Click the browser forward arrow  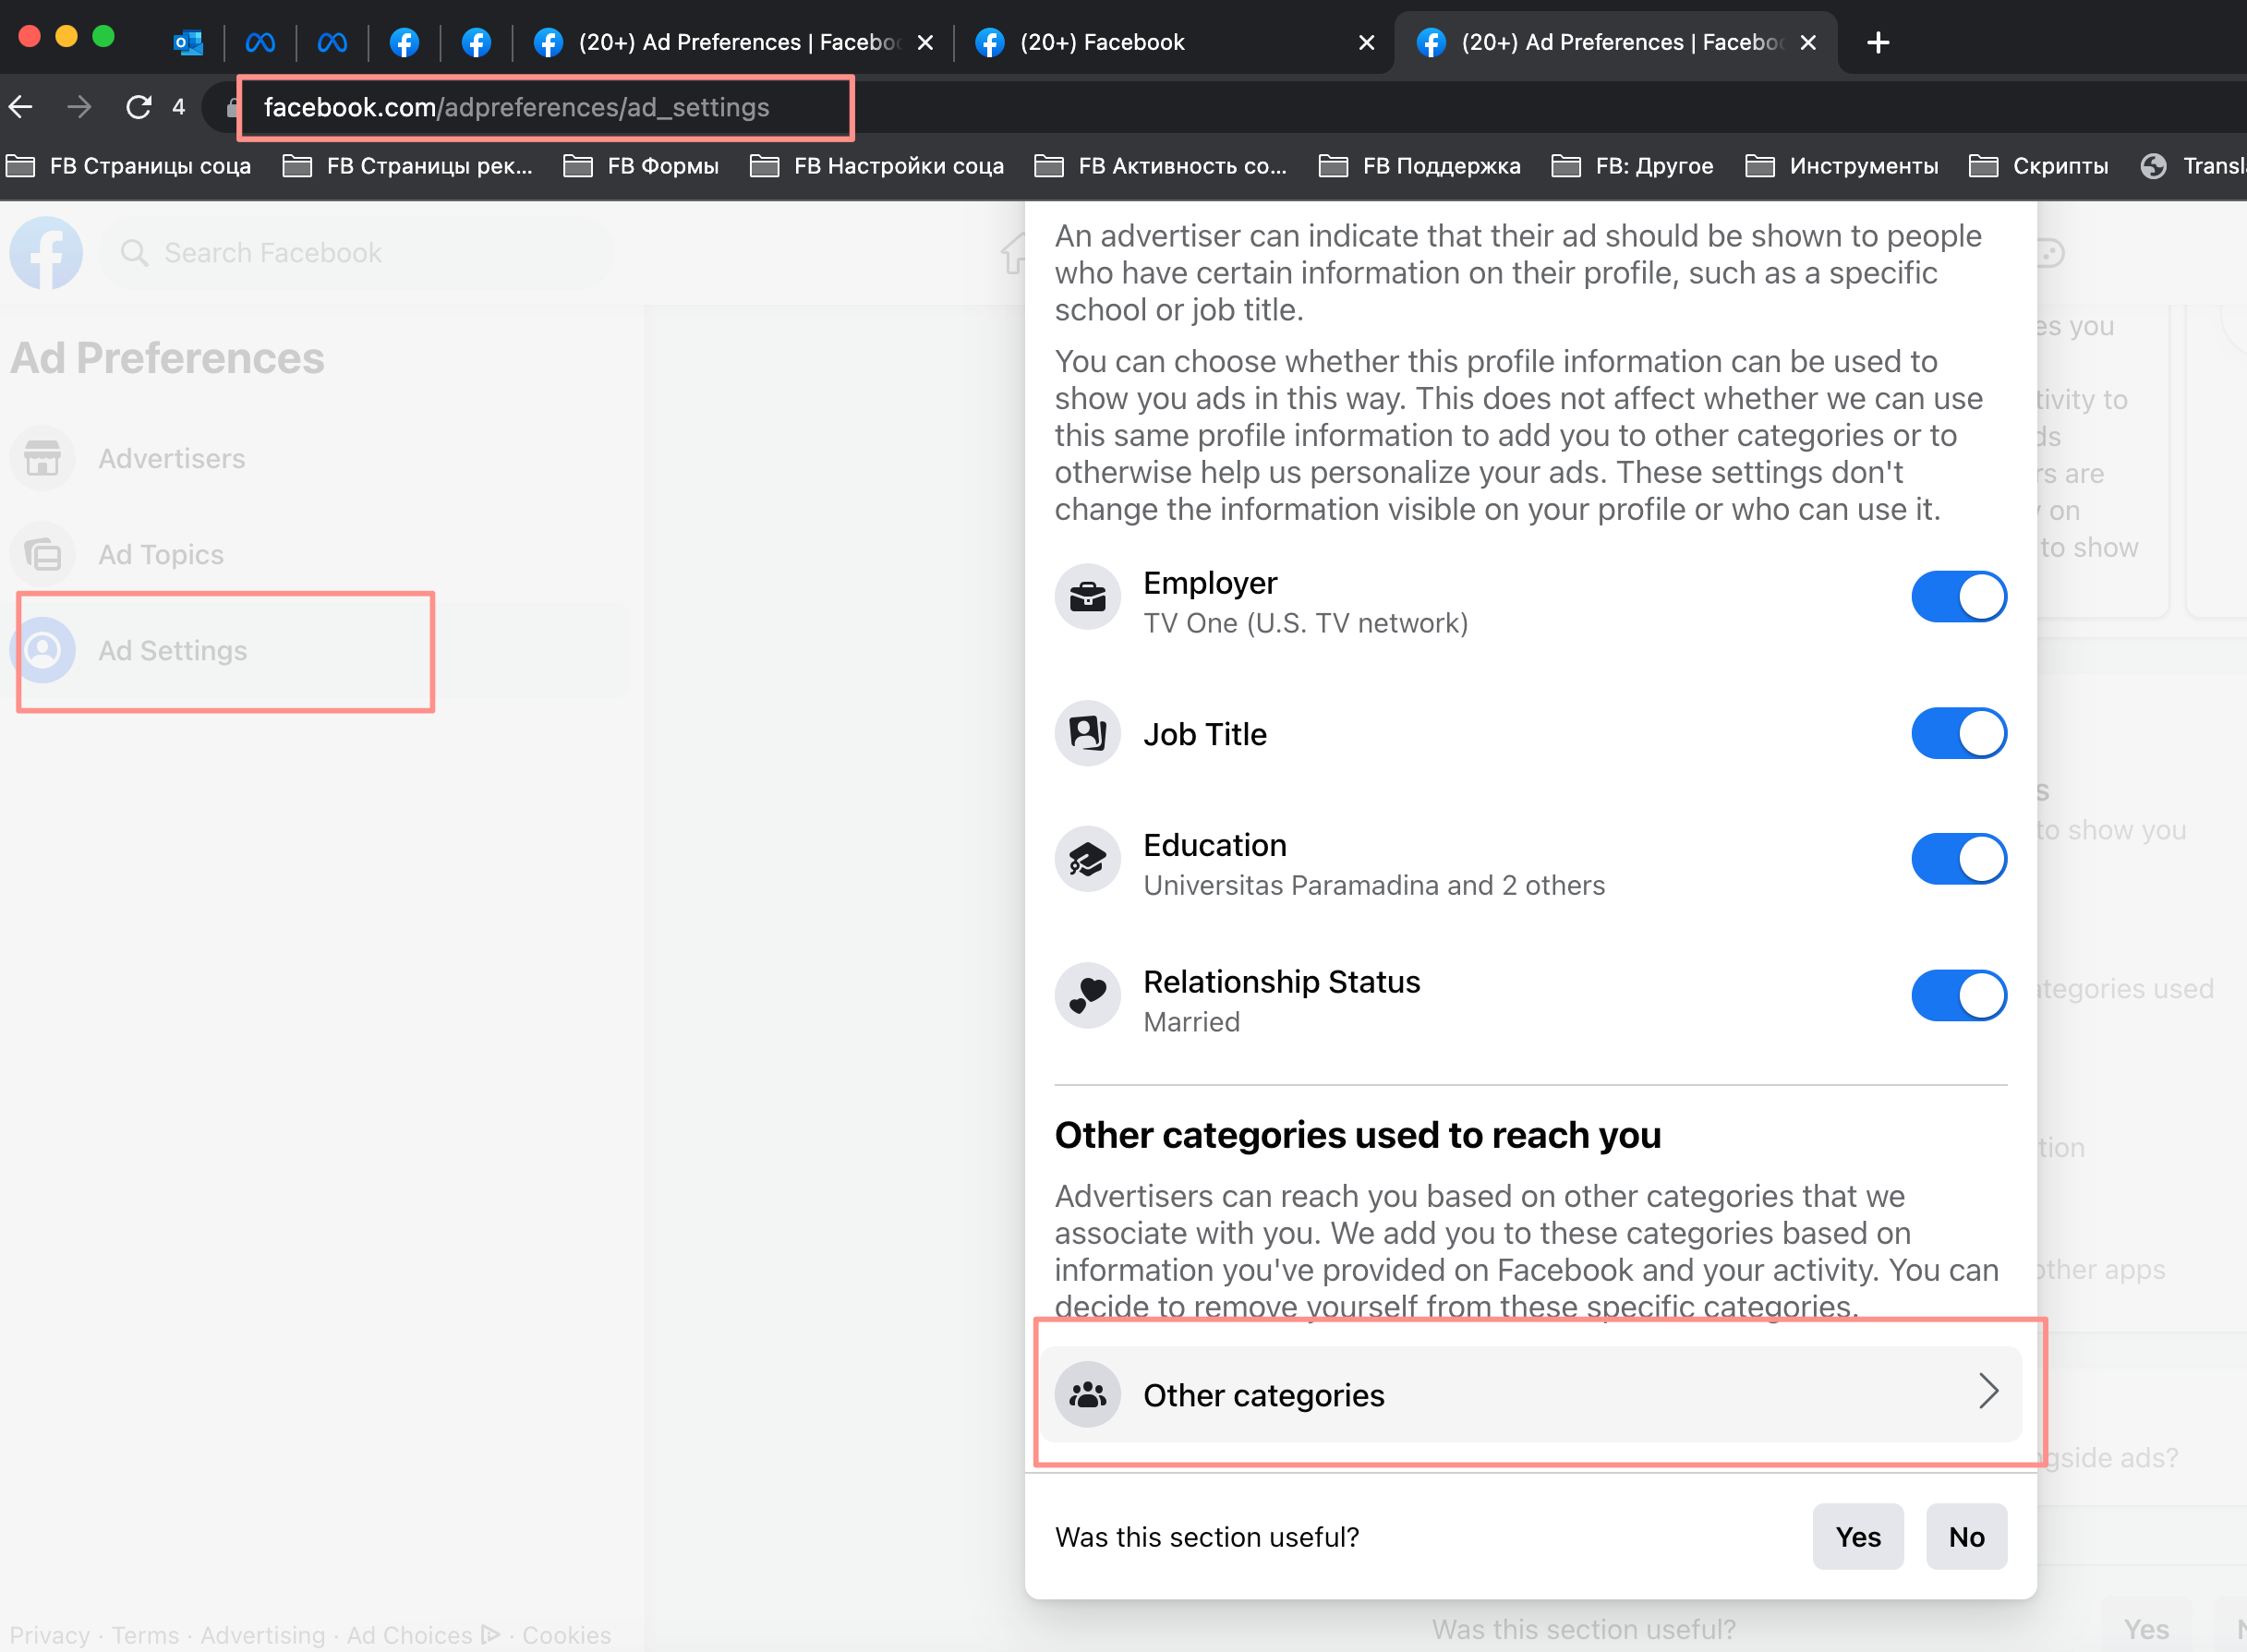(79, 107)
